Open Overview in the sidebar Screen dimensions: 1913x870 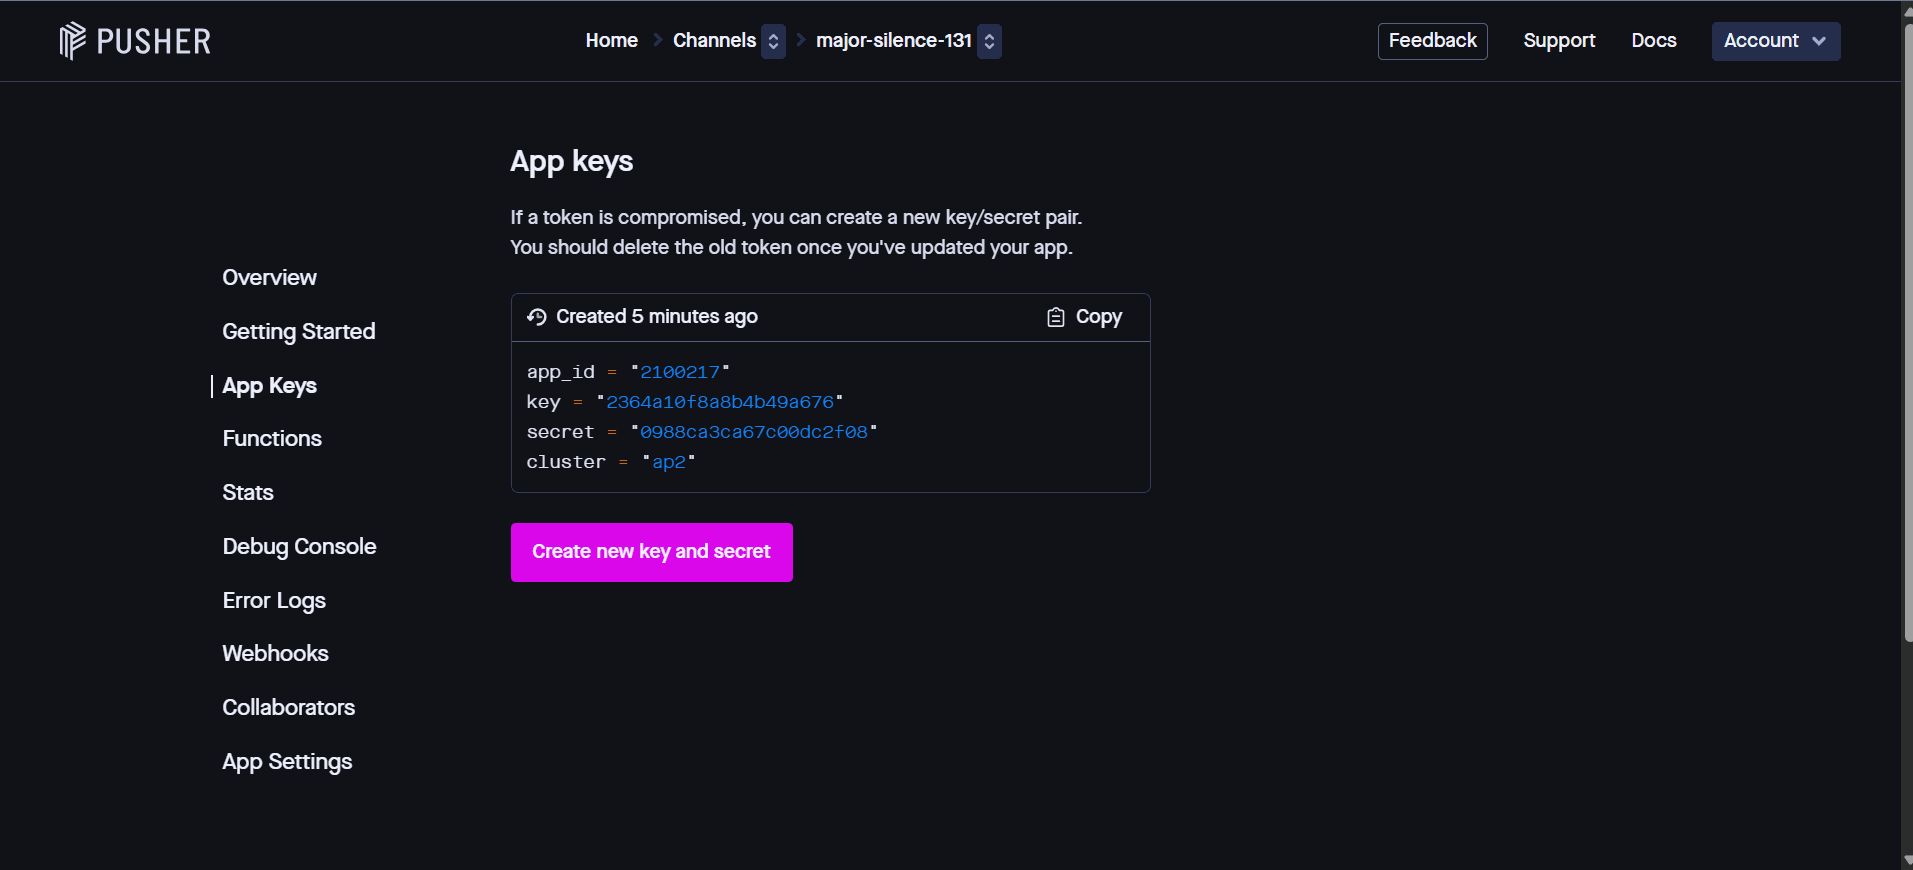[x=269, y=277]
